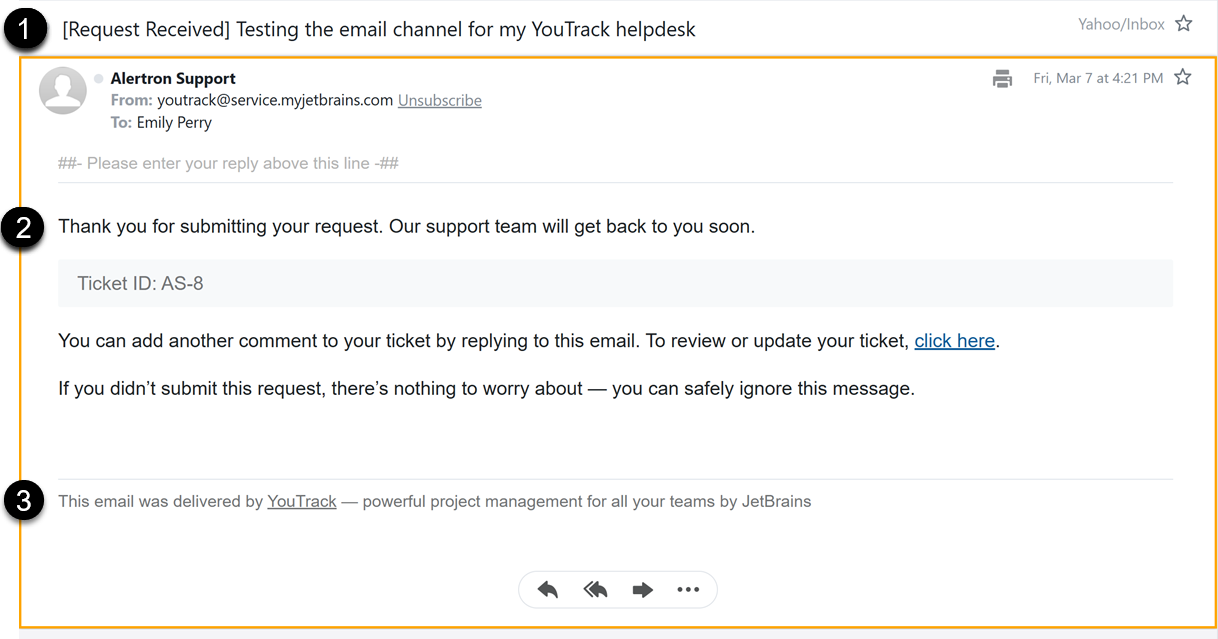Open the YouTrack website link
Screen dimensions: 1218x639
[x=302, y=501]
